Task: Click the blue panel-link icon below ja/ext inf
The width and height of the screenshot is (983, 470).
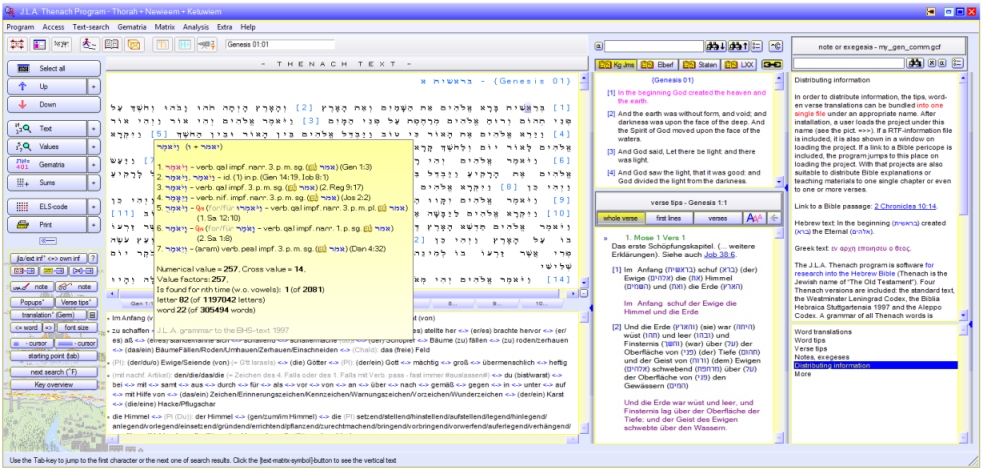Action: [84, 271]
